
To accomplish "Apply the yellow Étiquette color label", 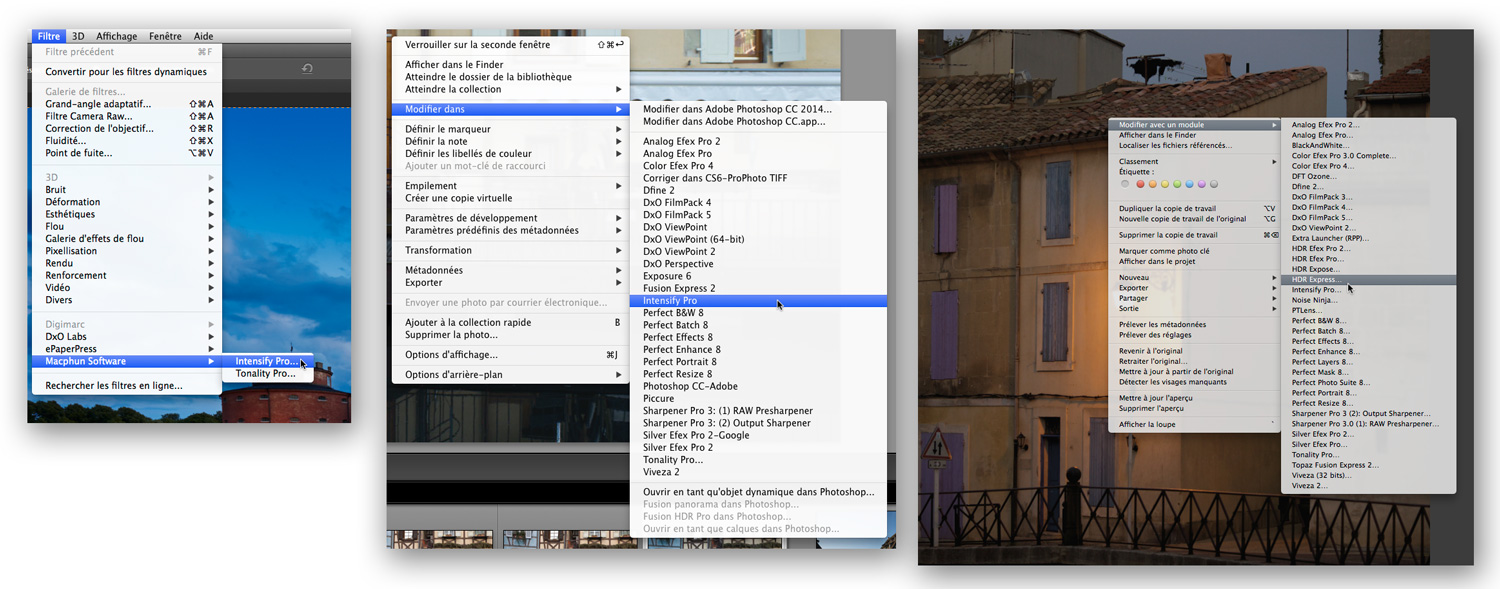I will [x=1165, y=184].
